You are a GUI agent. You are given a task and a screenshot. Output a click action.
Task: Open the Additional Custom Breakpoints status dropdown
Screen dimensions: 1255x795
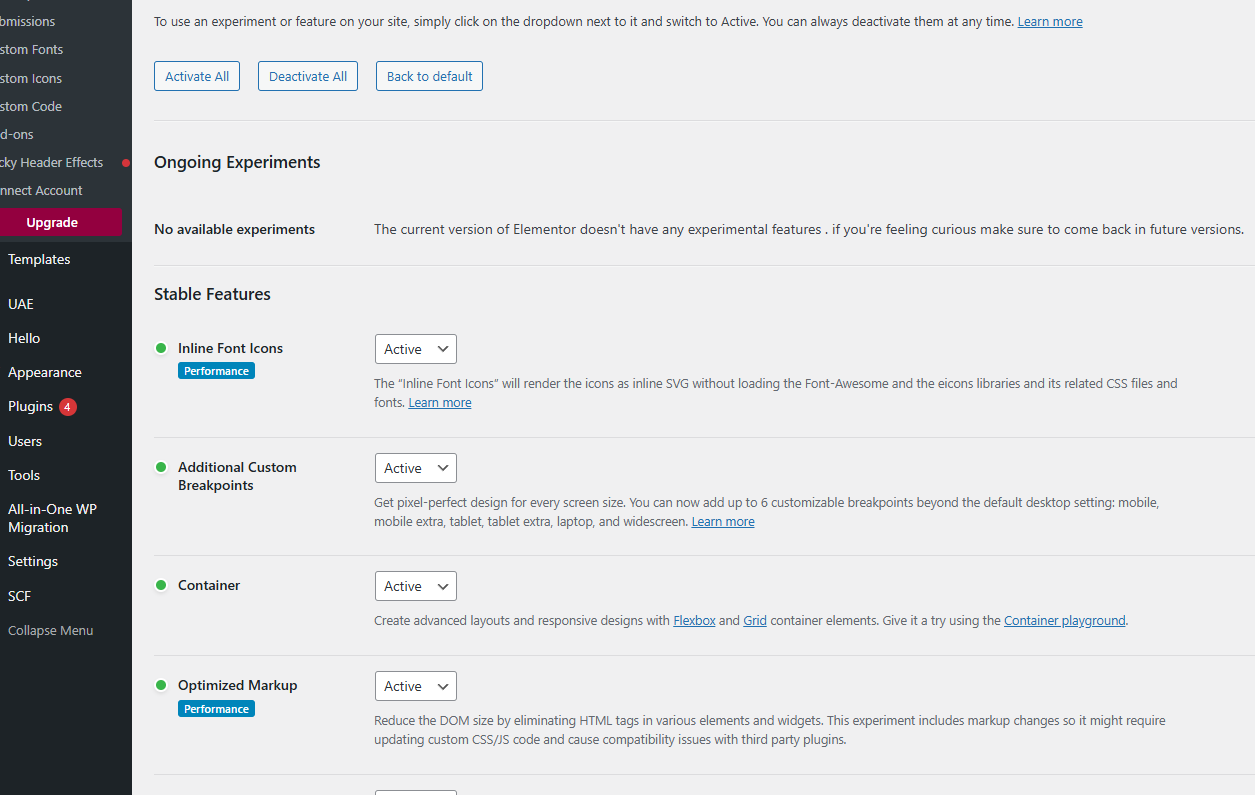415,468
